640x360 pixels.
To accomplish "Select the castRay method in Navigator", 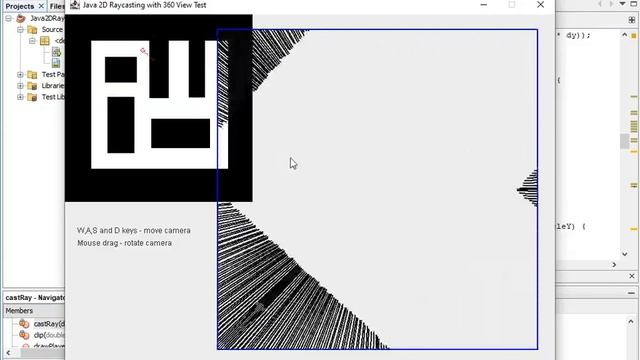I will pyautogui.click(x=49, y=324).
